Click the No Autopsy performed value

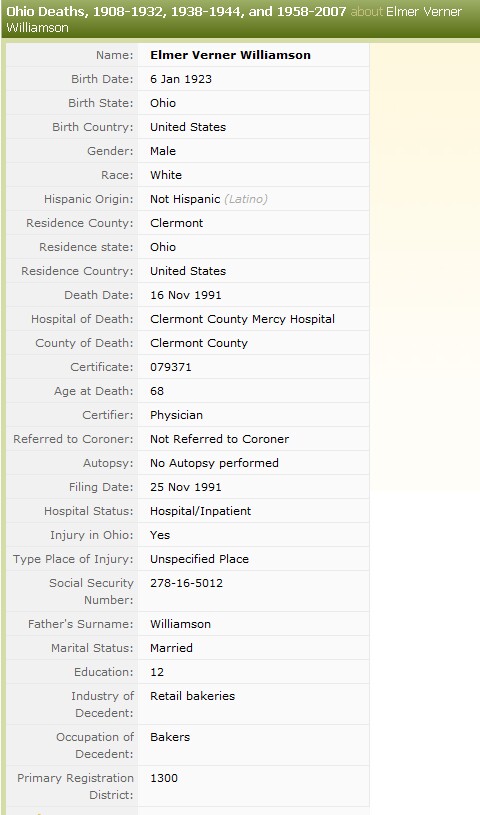click(x=214, y=463)
